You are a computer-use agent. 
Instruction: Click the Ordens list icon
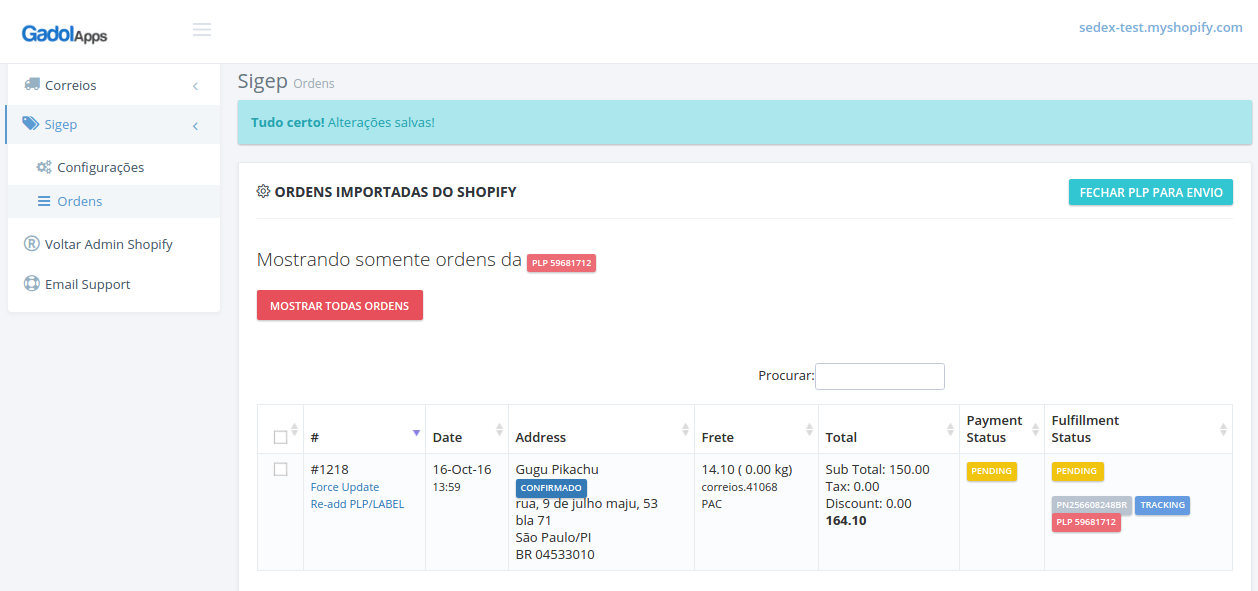(44, 201)
